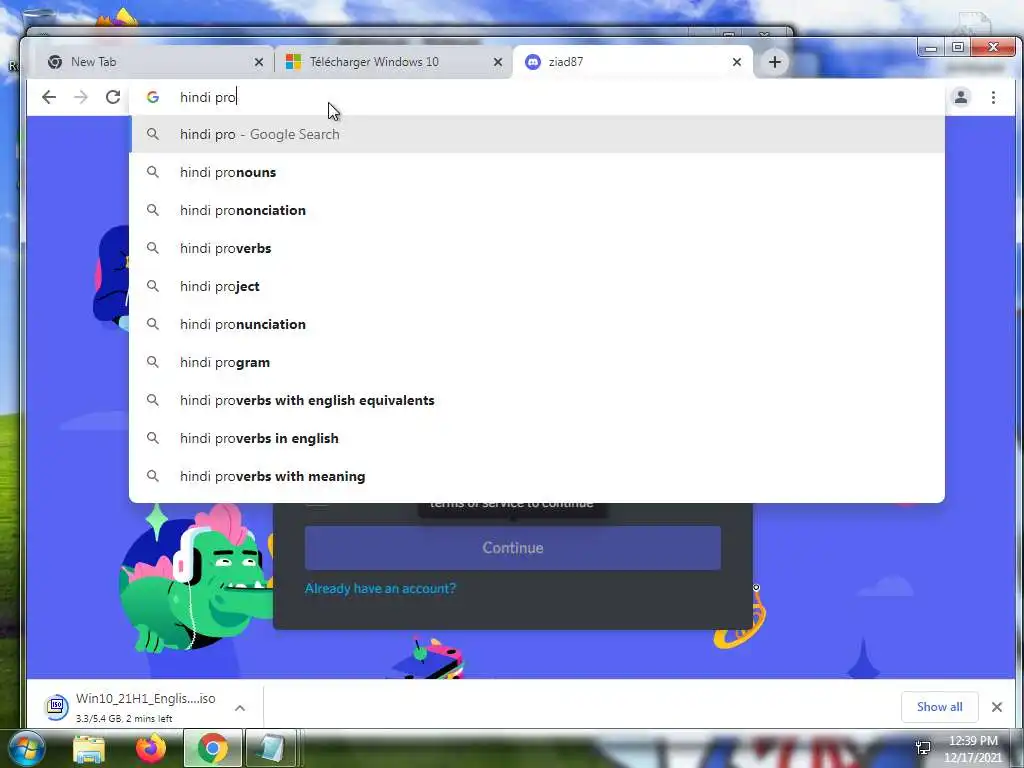Click search icon beside 'hindi program'
The width and height of the screenshot is (1024, 768).
[x=153, y=361]
